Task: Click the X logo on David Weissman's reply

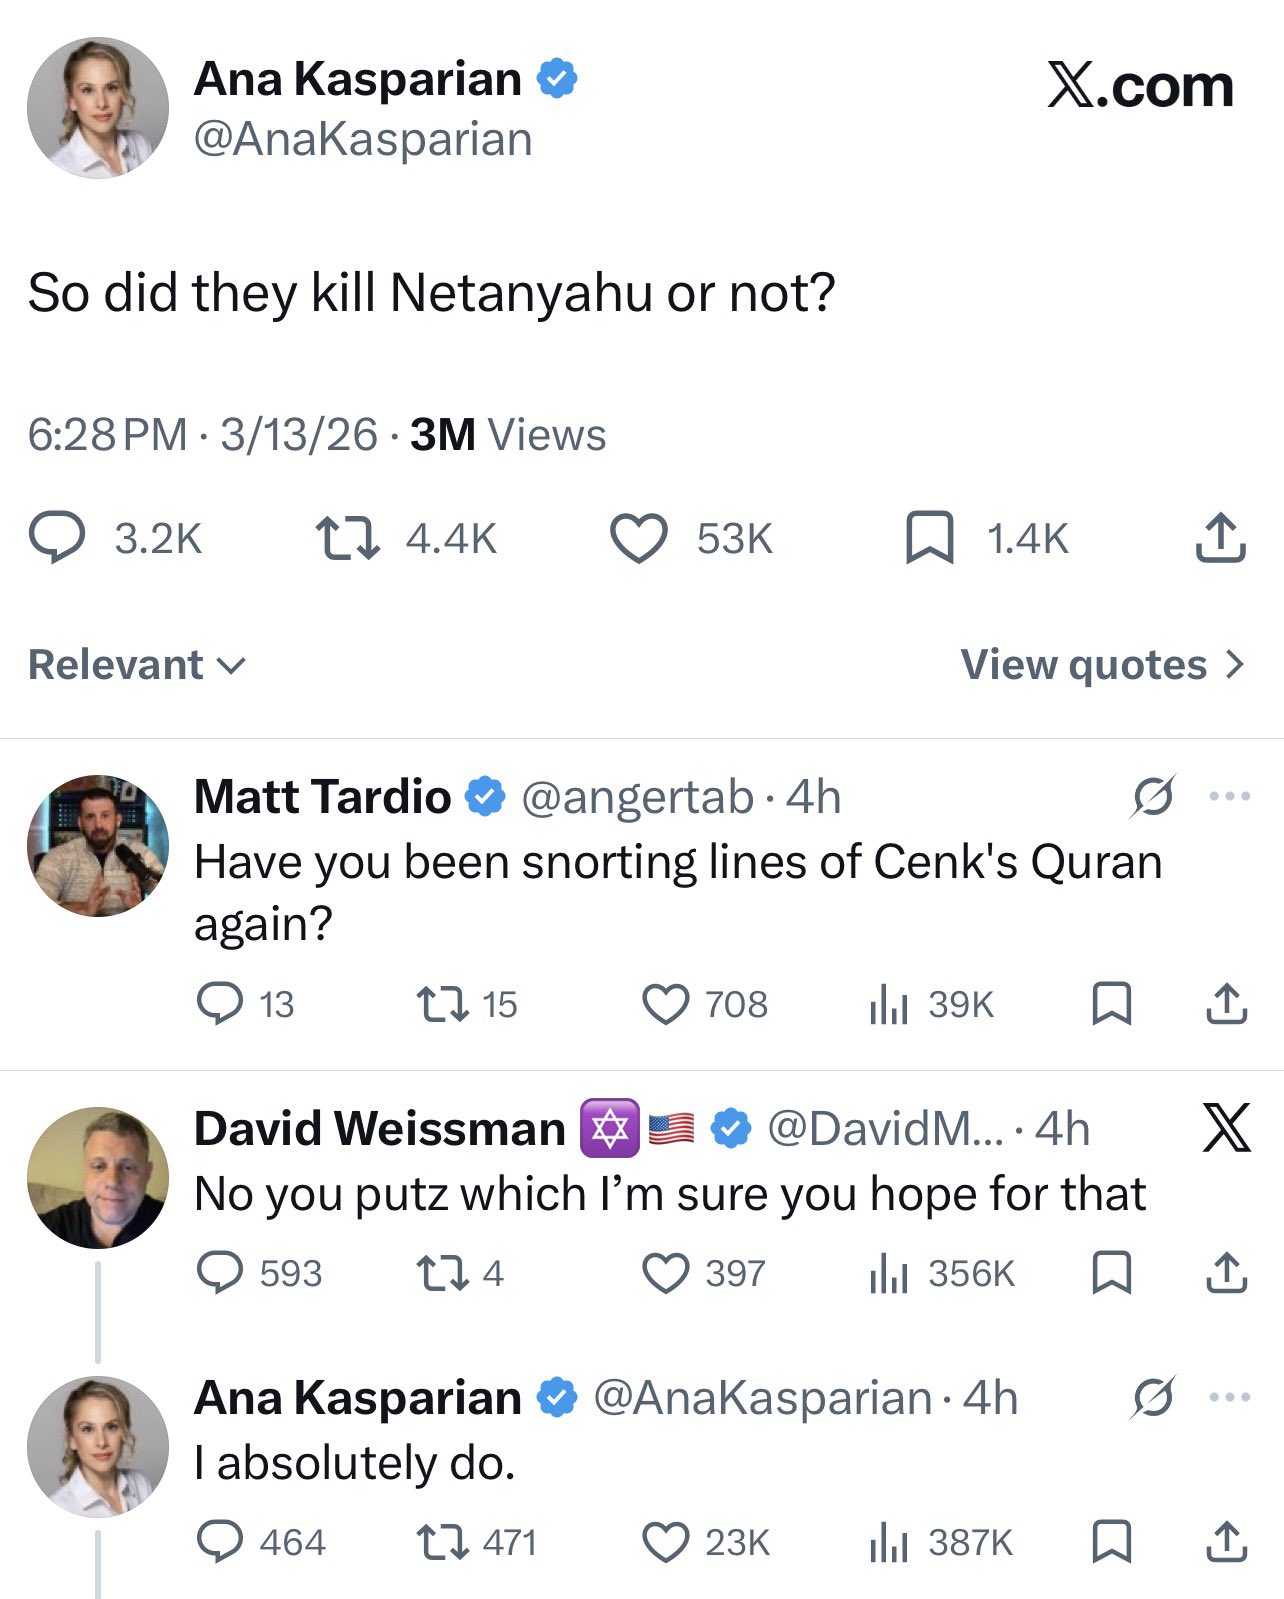Action: tap(1226, 1129)
